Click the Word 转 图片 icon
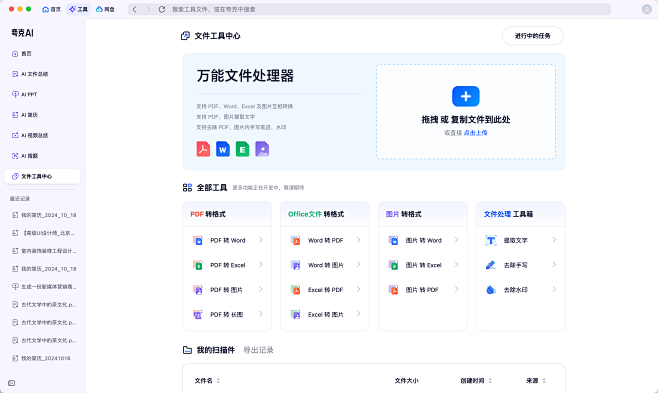Screen dimensions: 658x393 [295, 265]
